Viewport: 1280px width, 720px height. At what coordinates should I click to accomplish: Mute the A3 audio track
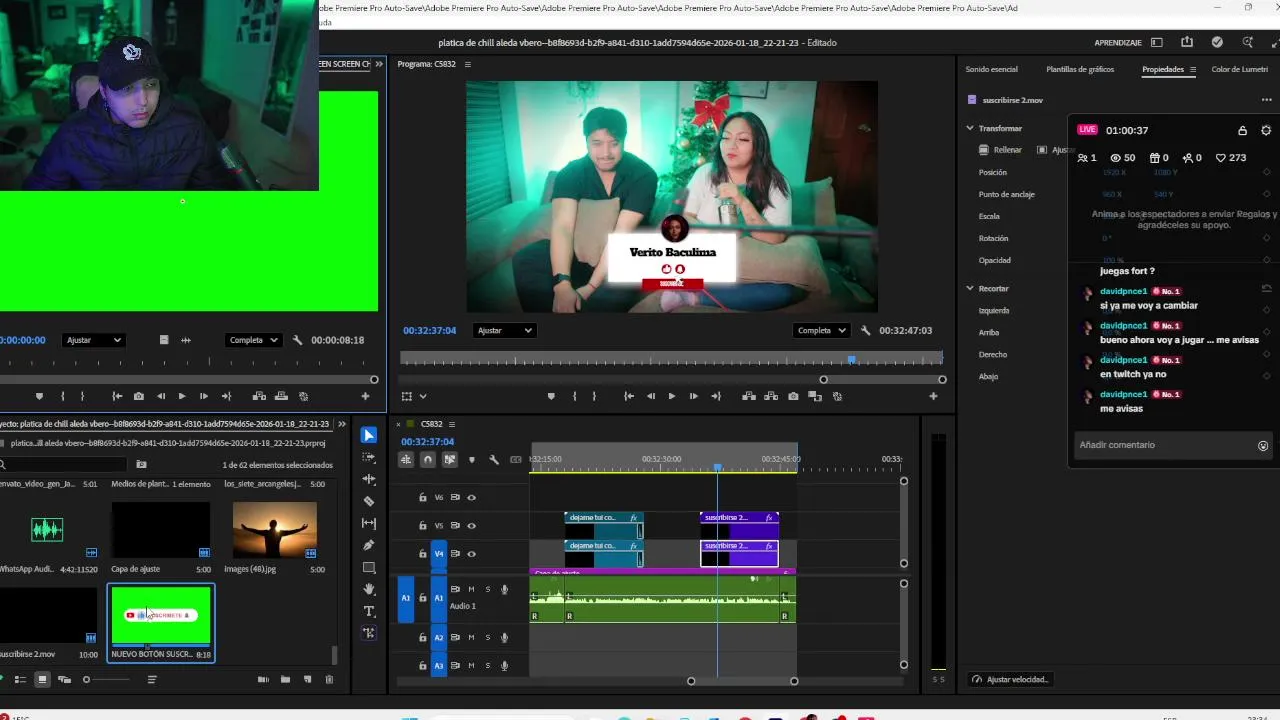pos(471,665)
